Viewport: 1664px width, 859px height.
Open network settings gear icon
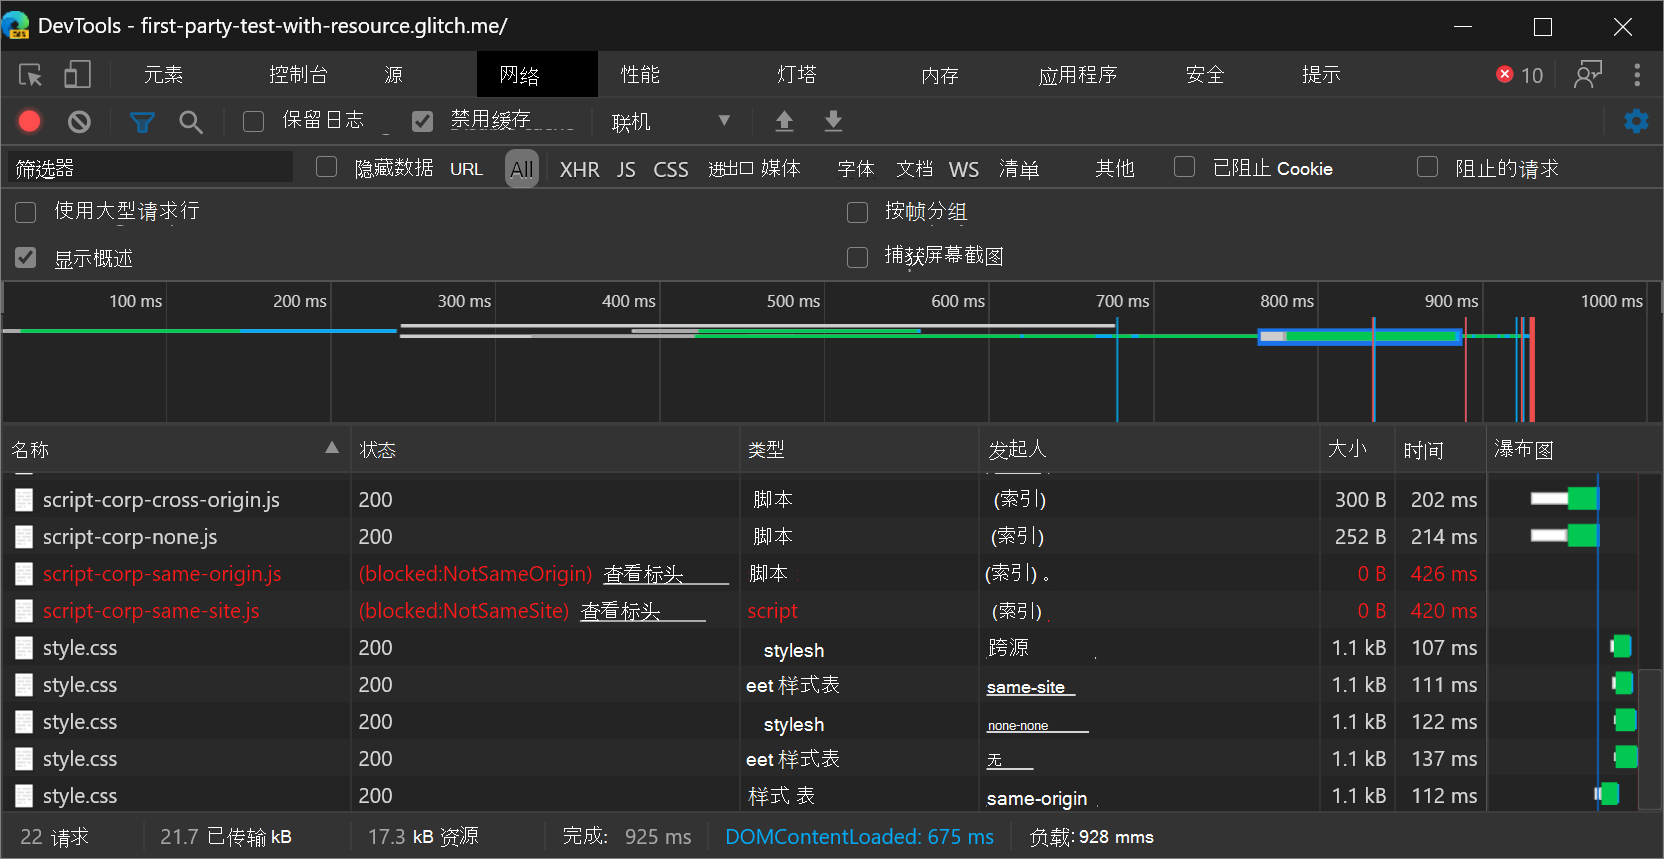point(1636,121)
